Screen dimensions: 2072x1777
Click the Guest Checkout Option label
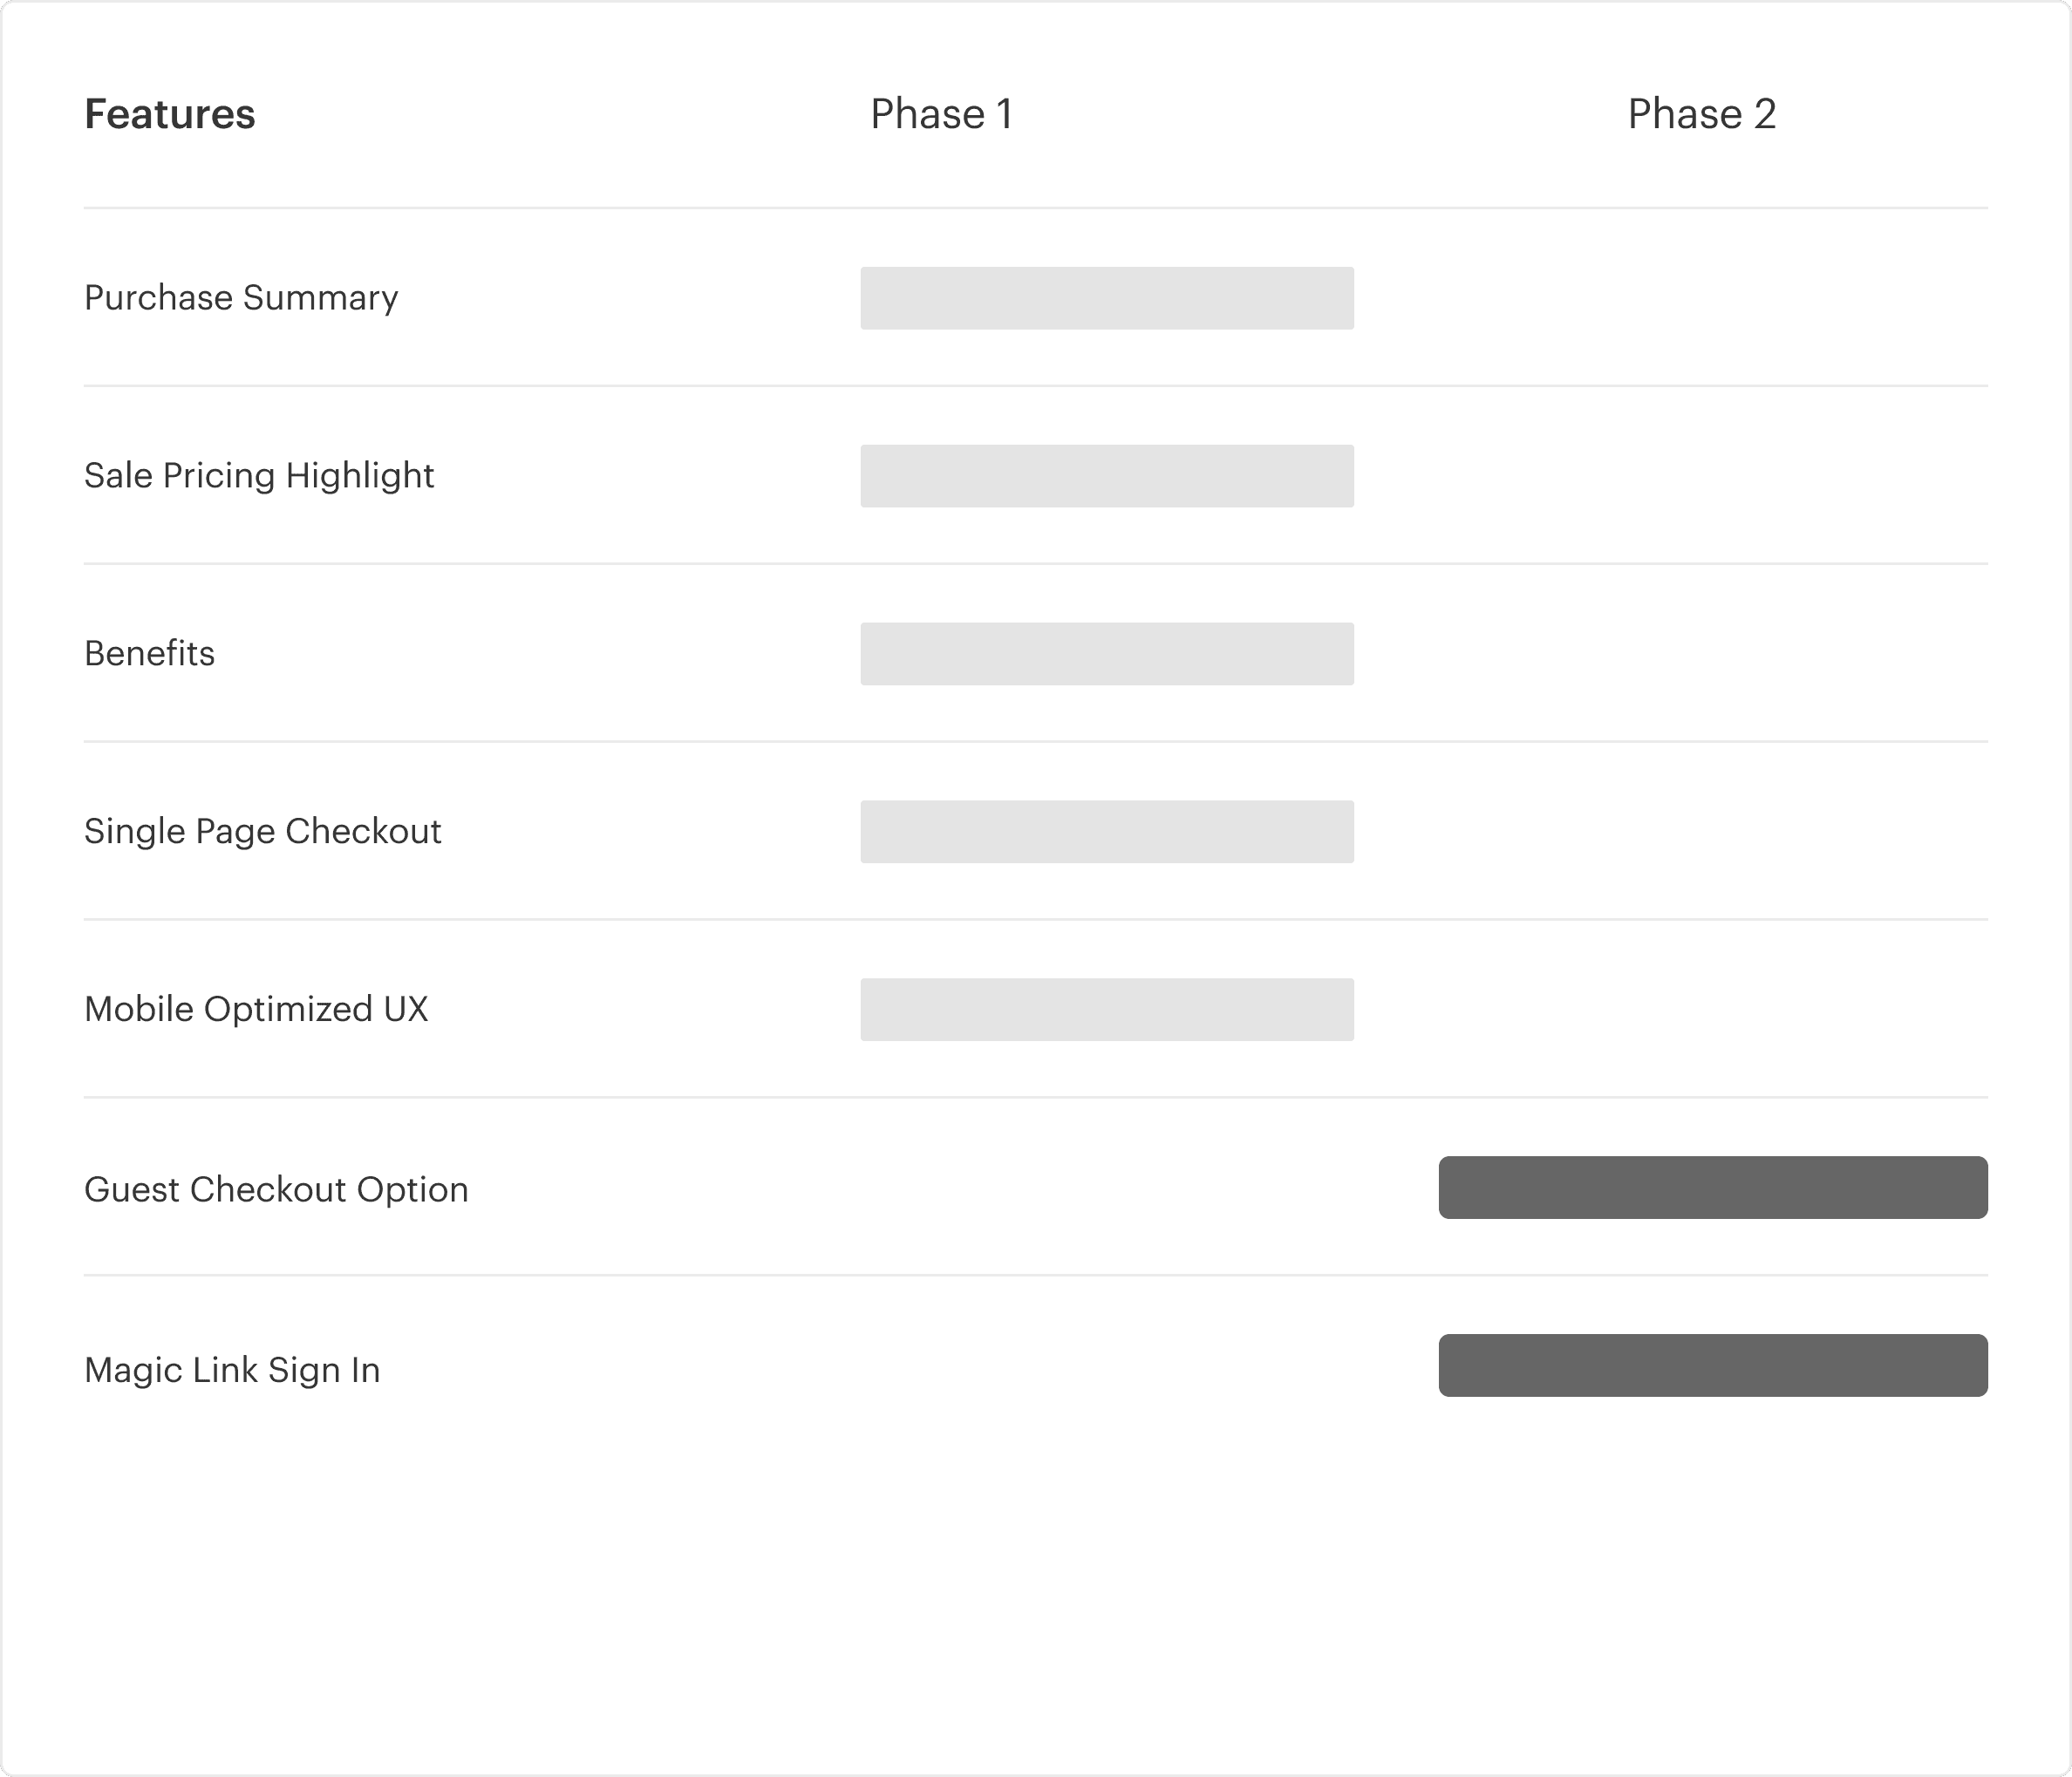click(276, 1190)
